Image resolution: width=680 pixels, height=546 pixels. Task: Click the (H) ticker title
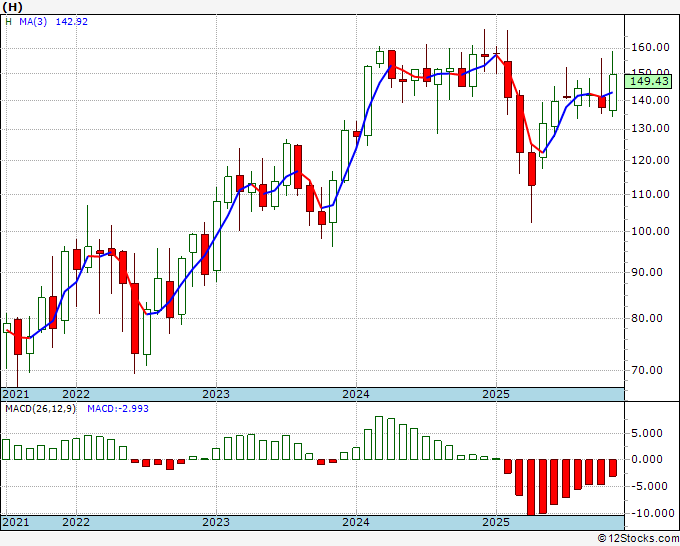12,7
